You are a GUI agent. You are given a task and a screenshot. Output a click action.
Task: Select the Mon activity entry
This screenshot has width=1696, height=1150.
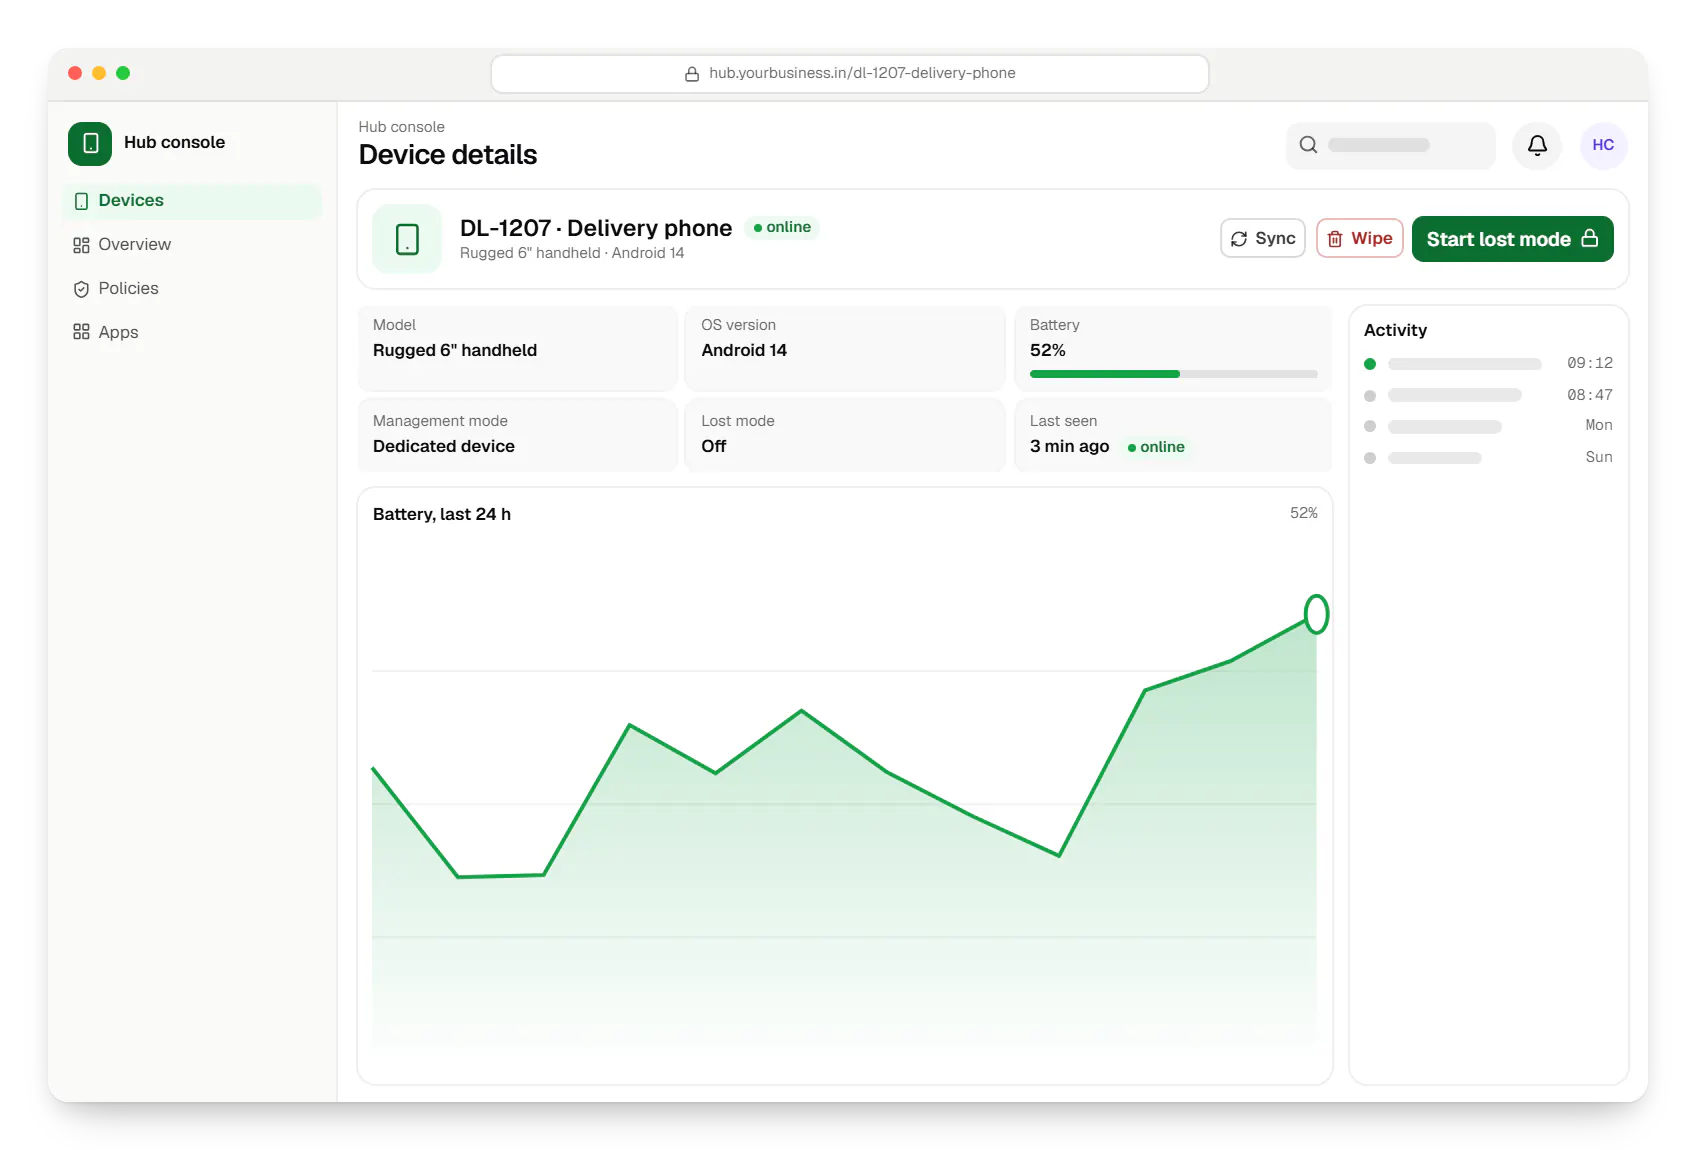tap(1488, 426)
